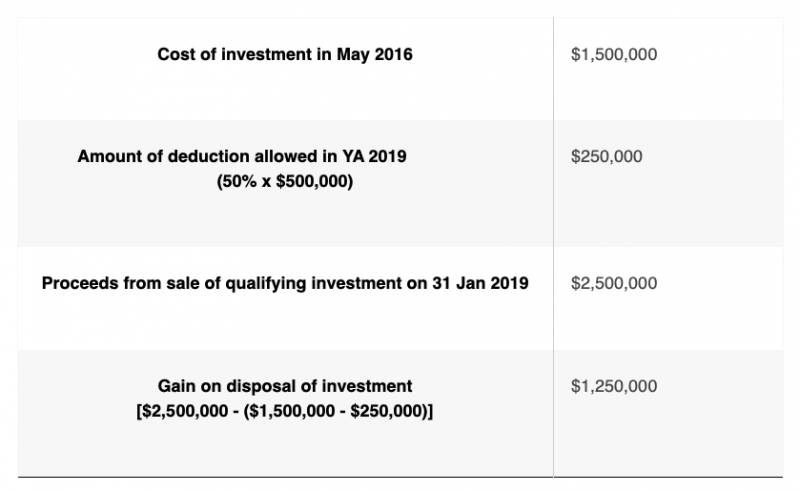This screenshot has height=491, width=800.
Task: Click the "Cost of investment in May 2016" label
Action: coord(285,55)
